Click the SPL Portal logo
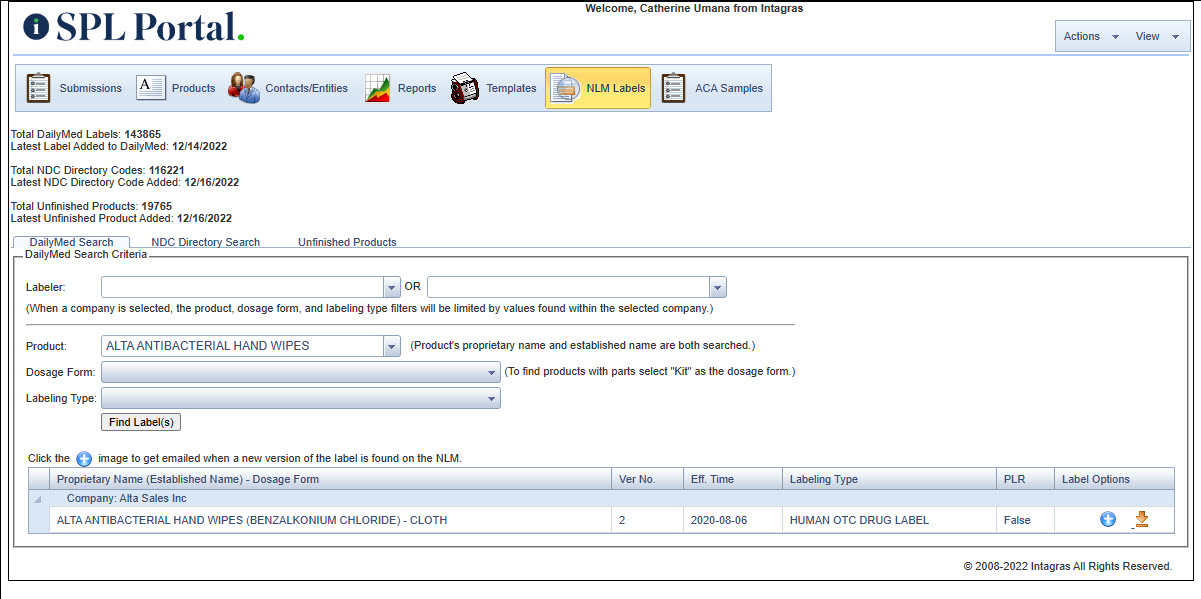Image resolution: width=1201 pixels, height=599 pixels. [x=134, y=27]
